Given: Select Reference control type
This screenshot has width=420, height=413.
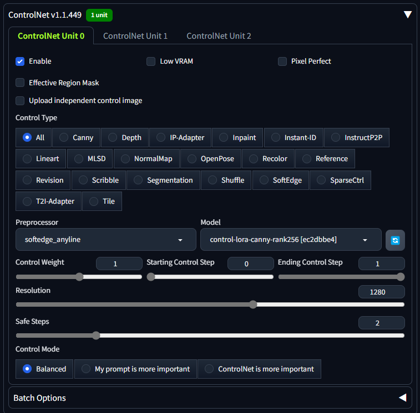Looking at the screenshot, I should tap(325, 159).
